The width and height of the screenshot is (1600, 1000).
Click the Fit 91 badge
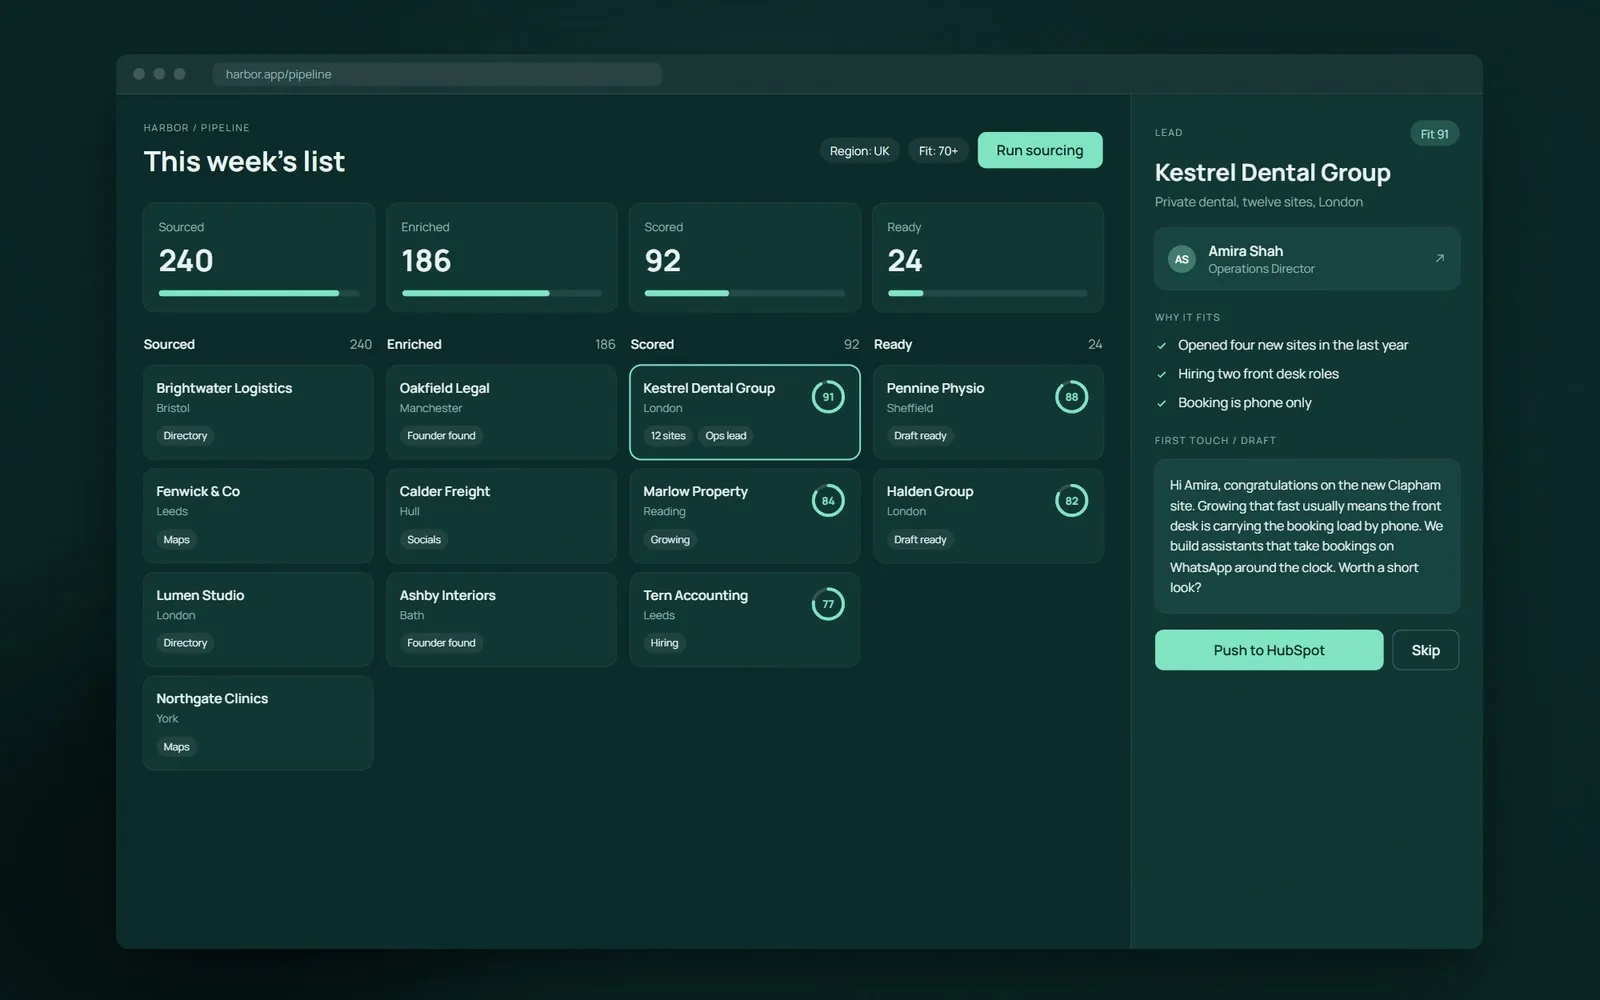click(x=1434, y=134)
